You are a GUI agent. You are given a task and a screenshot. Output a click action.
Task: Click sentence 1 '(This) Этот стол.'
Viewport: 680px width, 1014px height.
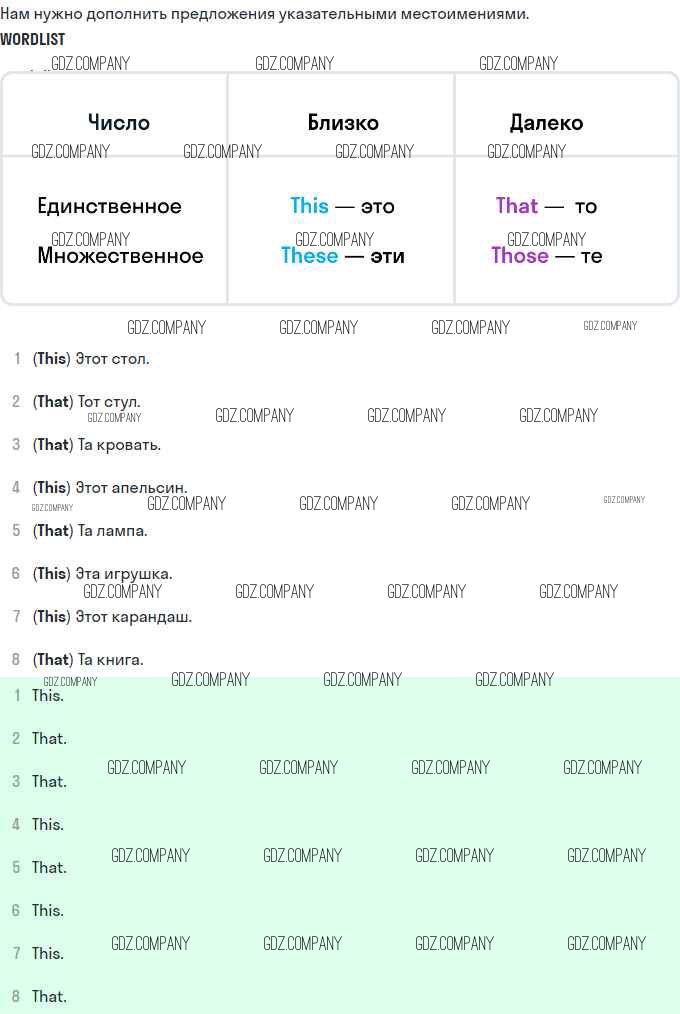pos(91,359)
